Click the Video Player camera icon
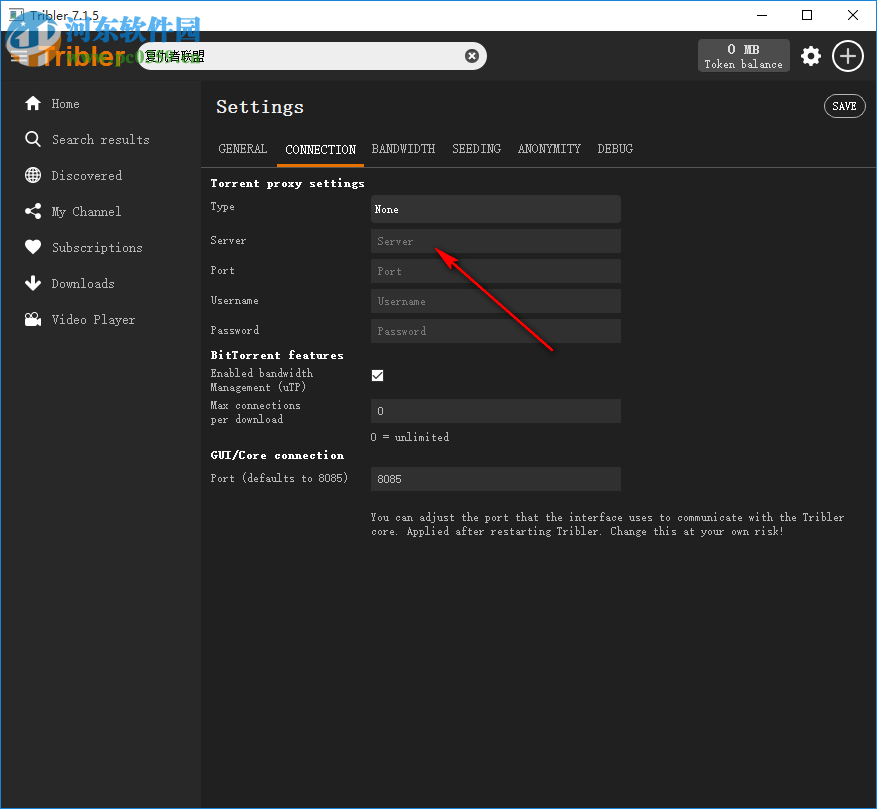The height and width of the screenshot is (809, 877). [x=33, y=319]
